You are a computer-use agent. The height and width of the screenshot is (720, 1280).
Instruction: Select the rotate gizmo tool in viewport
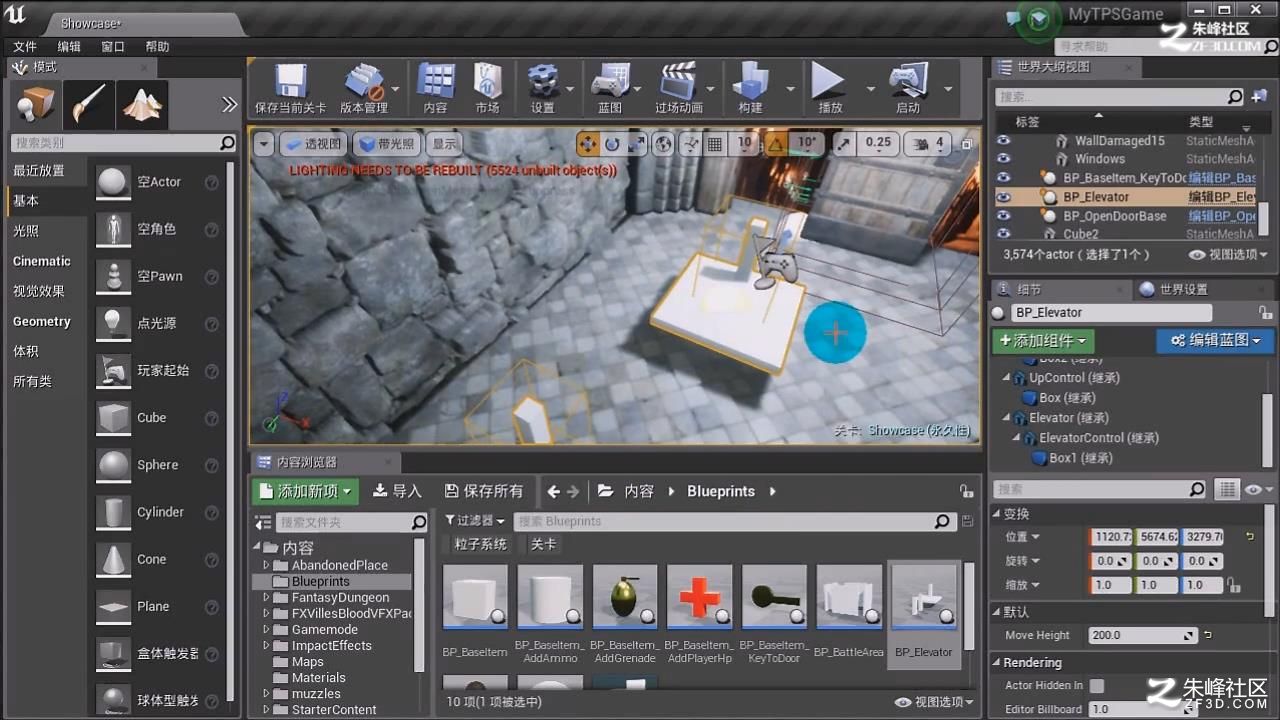click(x=612, y=144)
